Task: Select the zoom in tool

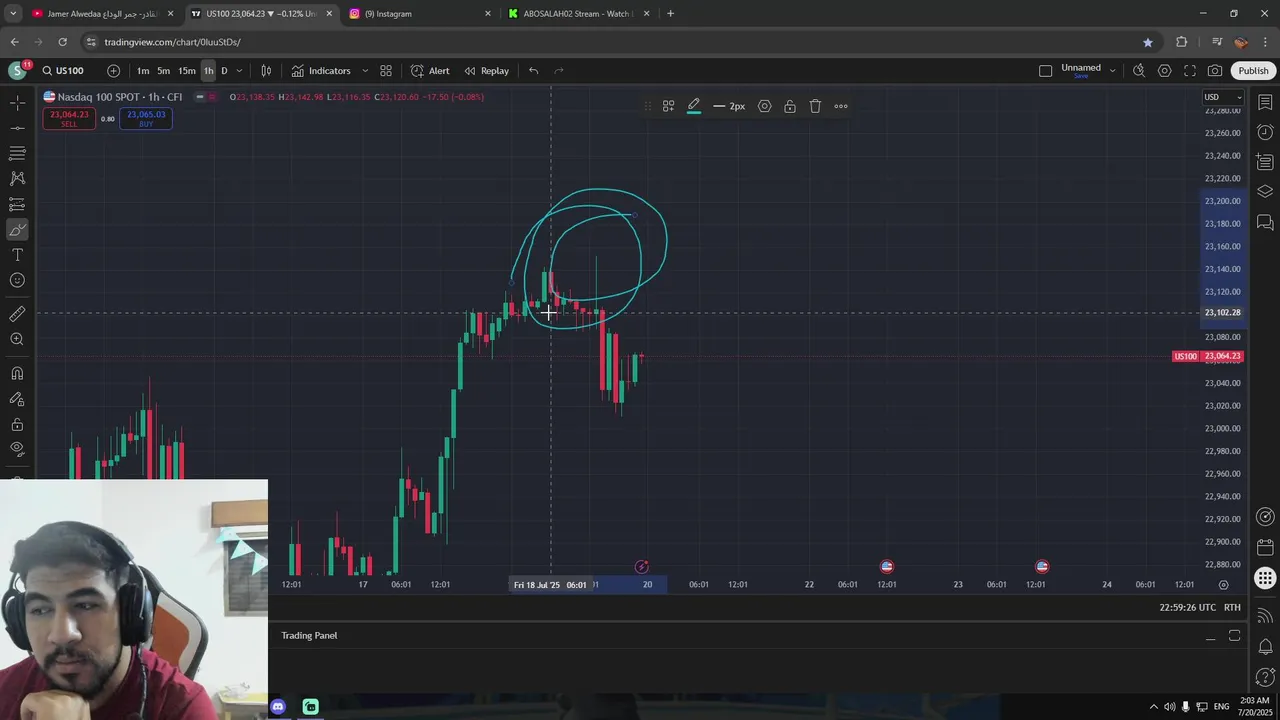Action: point(17,339)
